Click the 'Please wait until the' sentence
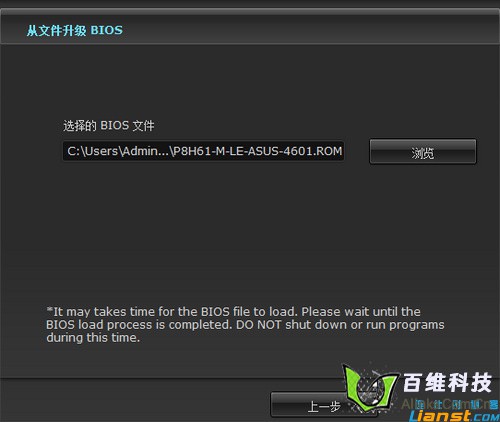 pos(361,312)
